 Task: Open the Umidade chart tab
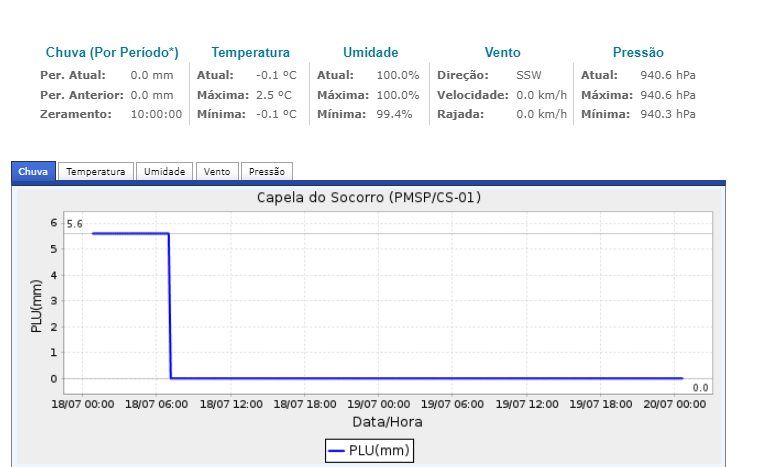point(164,172)
